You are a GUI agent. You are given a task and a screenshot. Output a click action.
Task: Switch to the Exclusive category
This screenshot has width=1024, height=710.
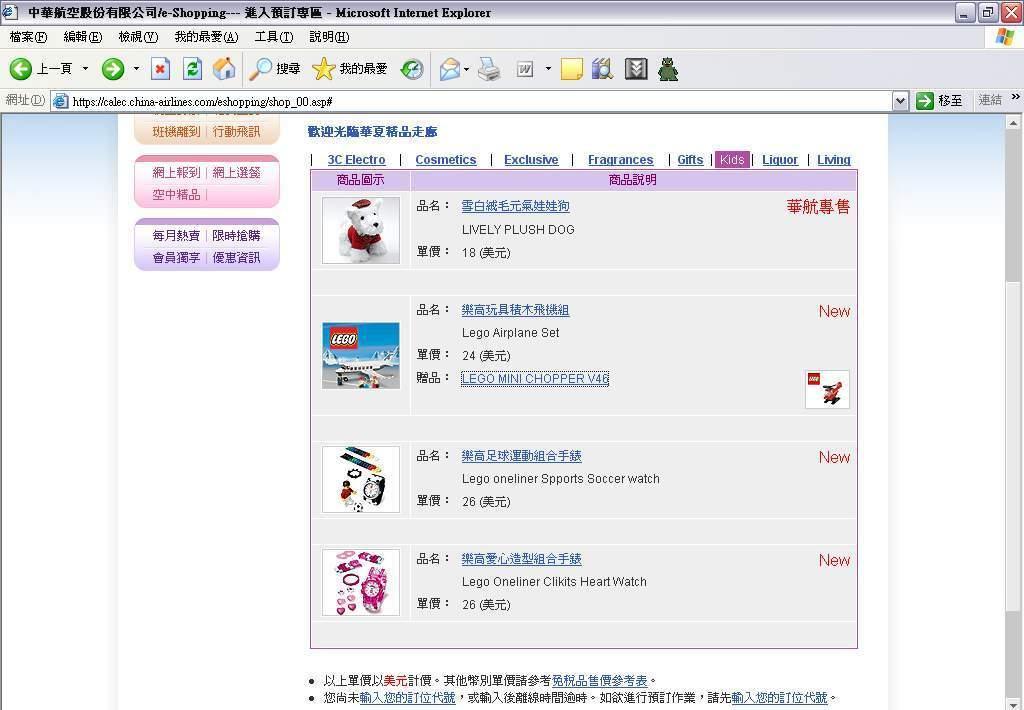pyautogui.click(x=531, y=160)
